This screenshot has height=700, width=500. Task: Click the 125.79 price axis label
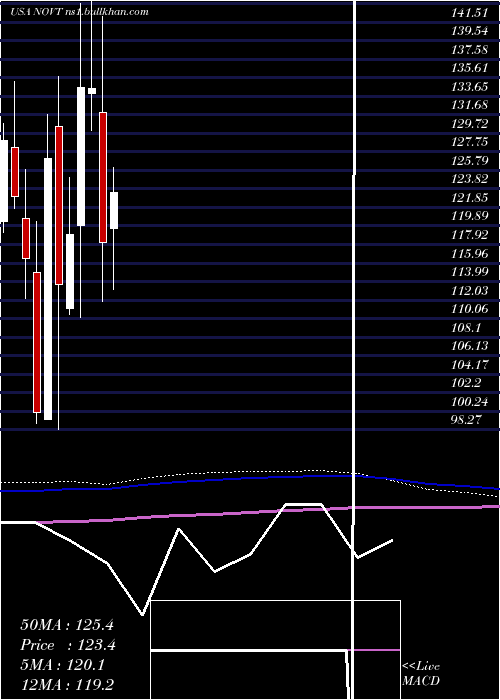pos(470,161)
